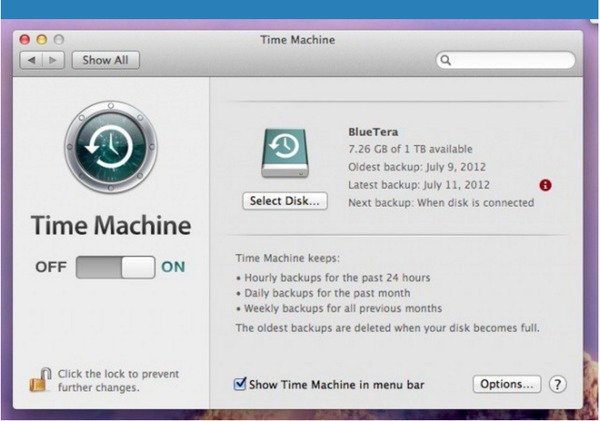
Task: Click the Time Machine window title bar text
Action: [298, 40]
